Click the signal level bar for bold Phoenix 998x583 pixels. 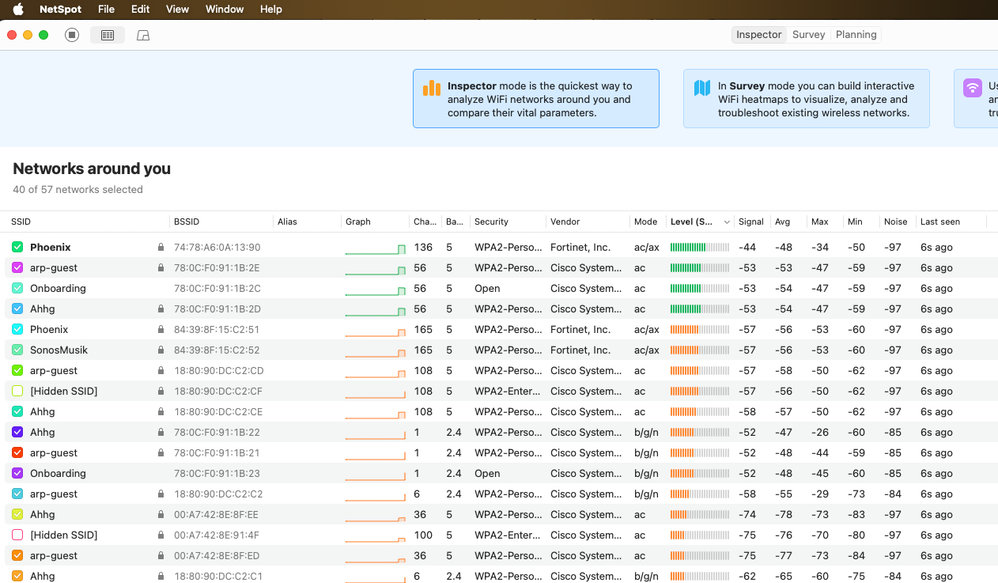point(699,247)
